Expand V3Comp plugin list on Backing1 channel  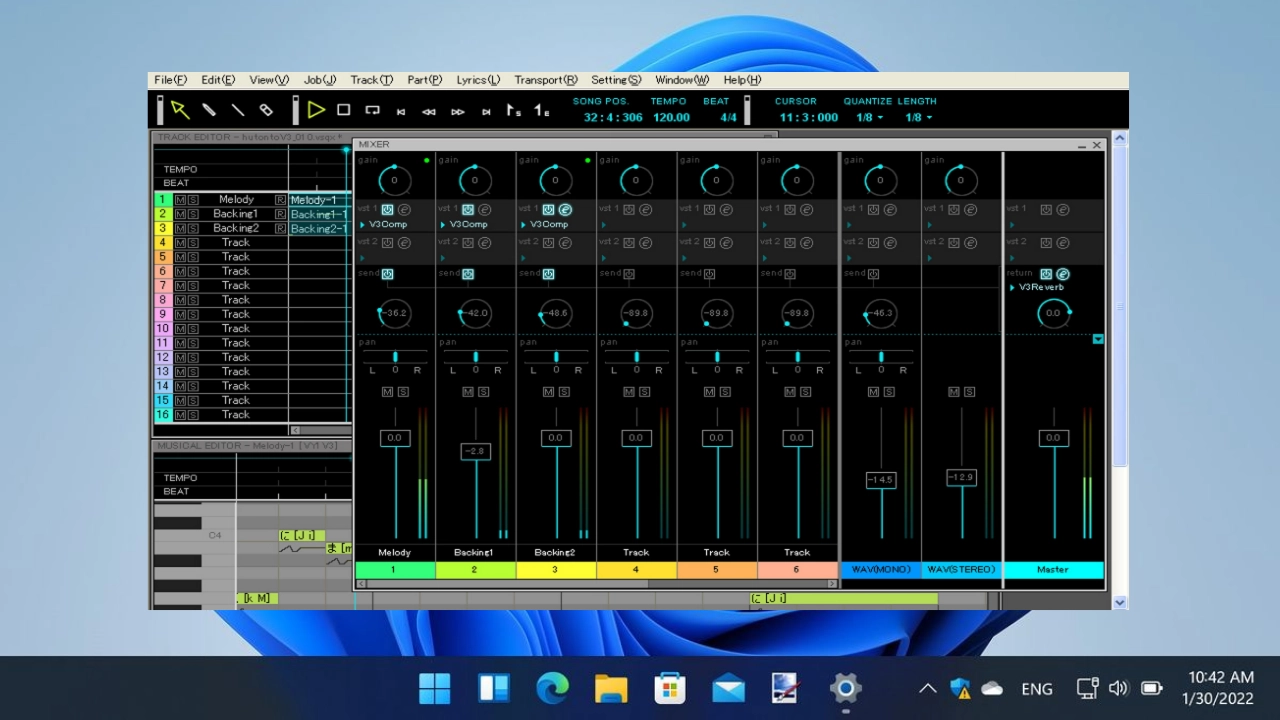tap(443, 225)
